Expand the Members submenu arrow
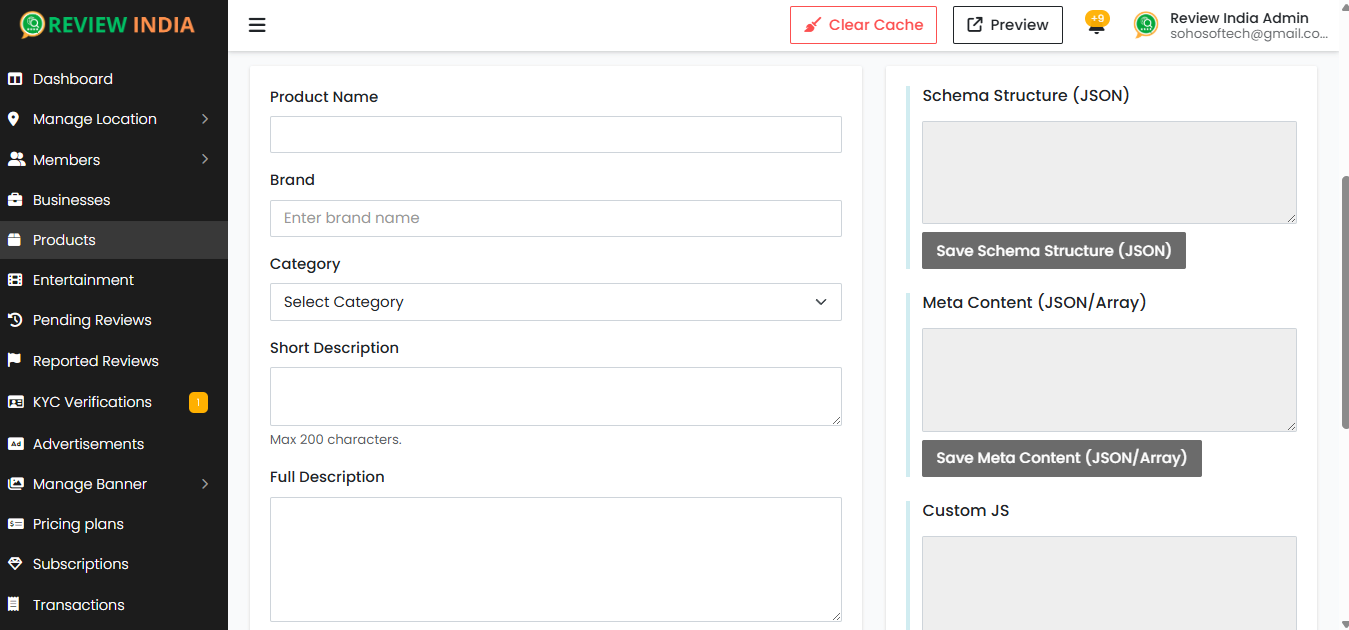 [x=205, y=160]
